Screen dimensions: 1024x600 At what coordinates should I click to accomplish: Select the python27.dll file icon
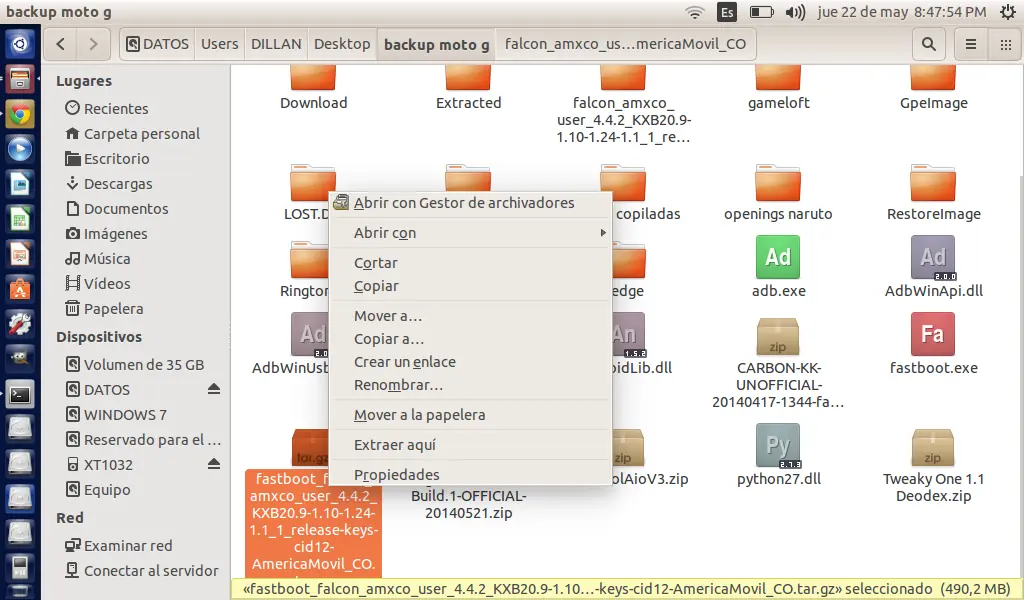[778, 445]
